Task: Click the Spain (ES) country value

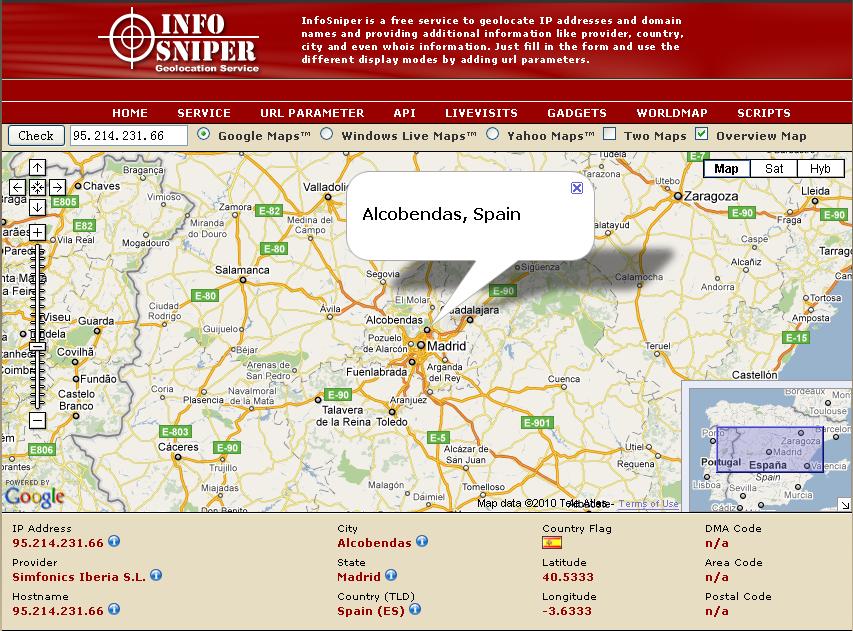Action: click(371, 611)
